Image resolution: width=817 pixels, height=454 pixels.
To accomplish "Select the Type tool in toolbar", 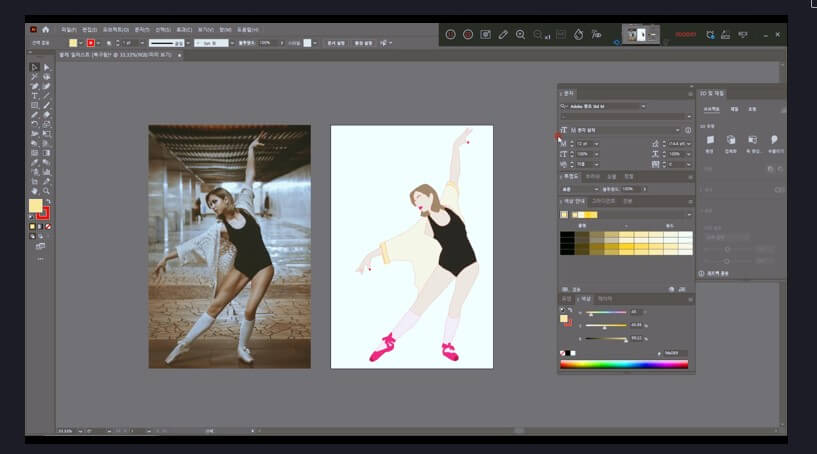I will [35, 96].
